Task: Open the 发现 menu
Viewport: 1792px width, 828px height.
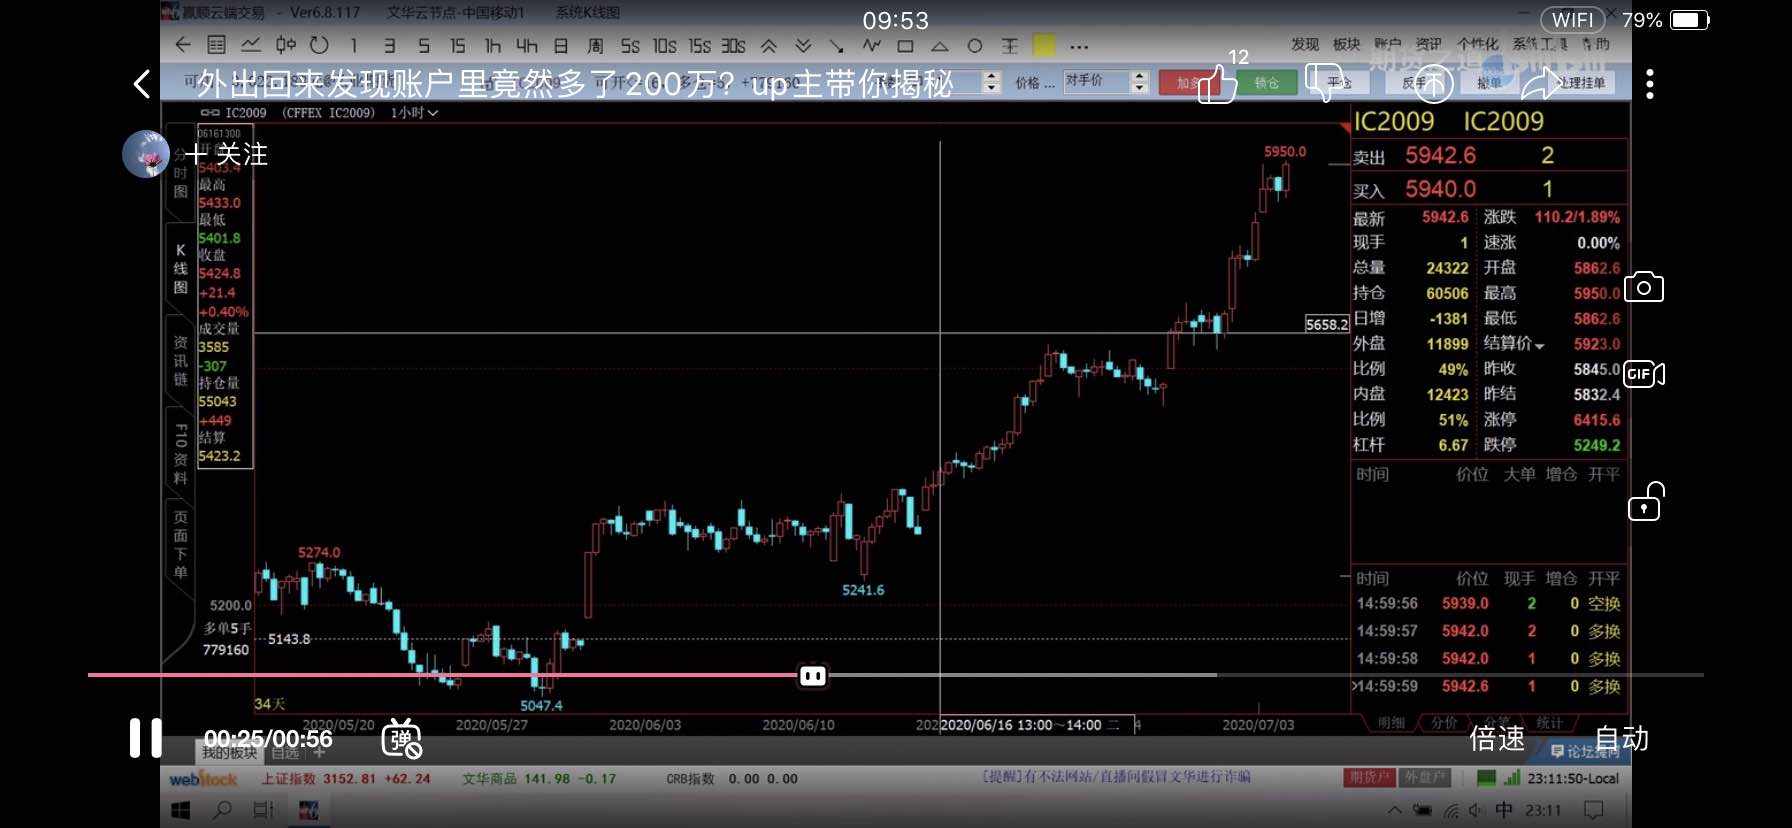Action: [x=1304, y=45]
